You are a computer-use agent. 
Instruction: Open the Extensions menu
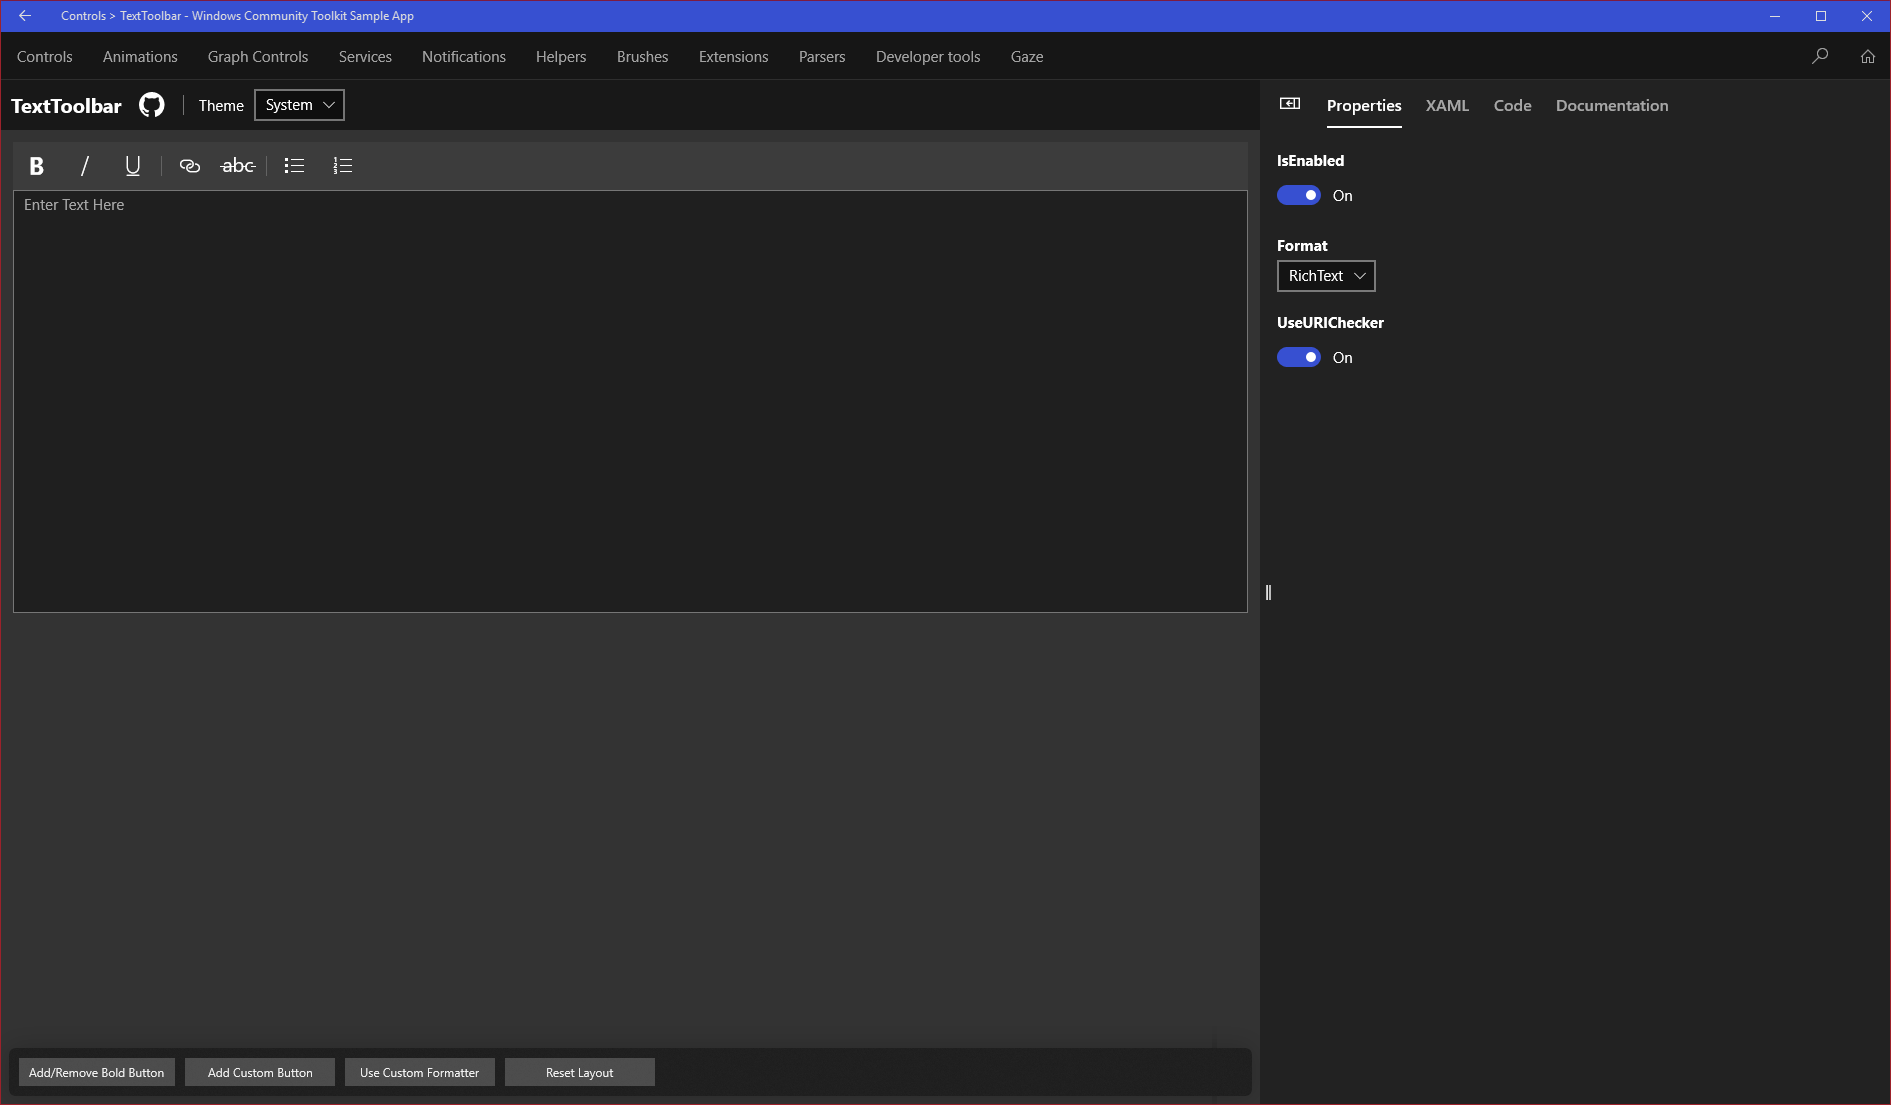[734, 57]
